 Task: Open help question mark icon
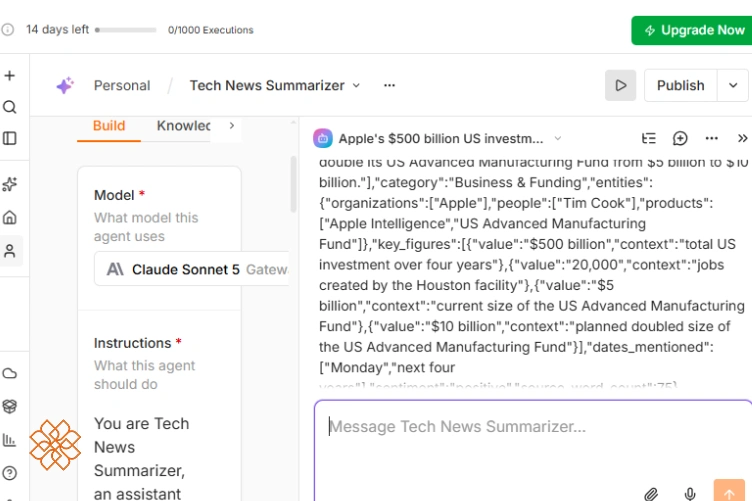[x=10, y=473]
